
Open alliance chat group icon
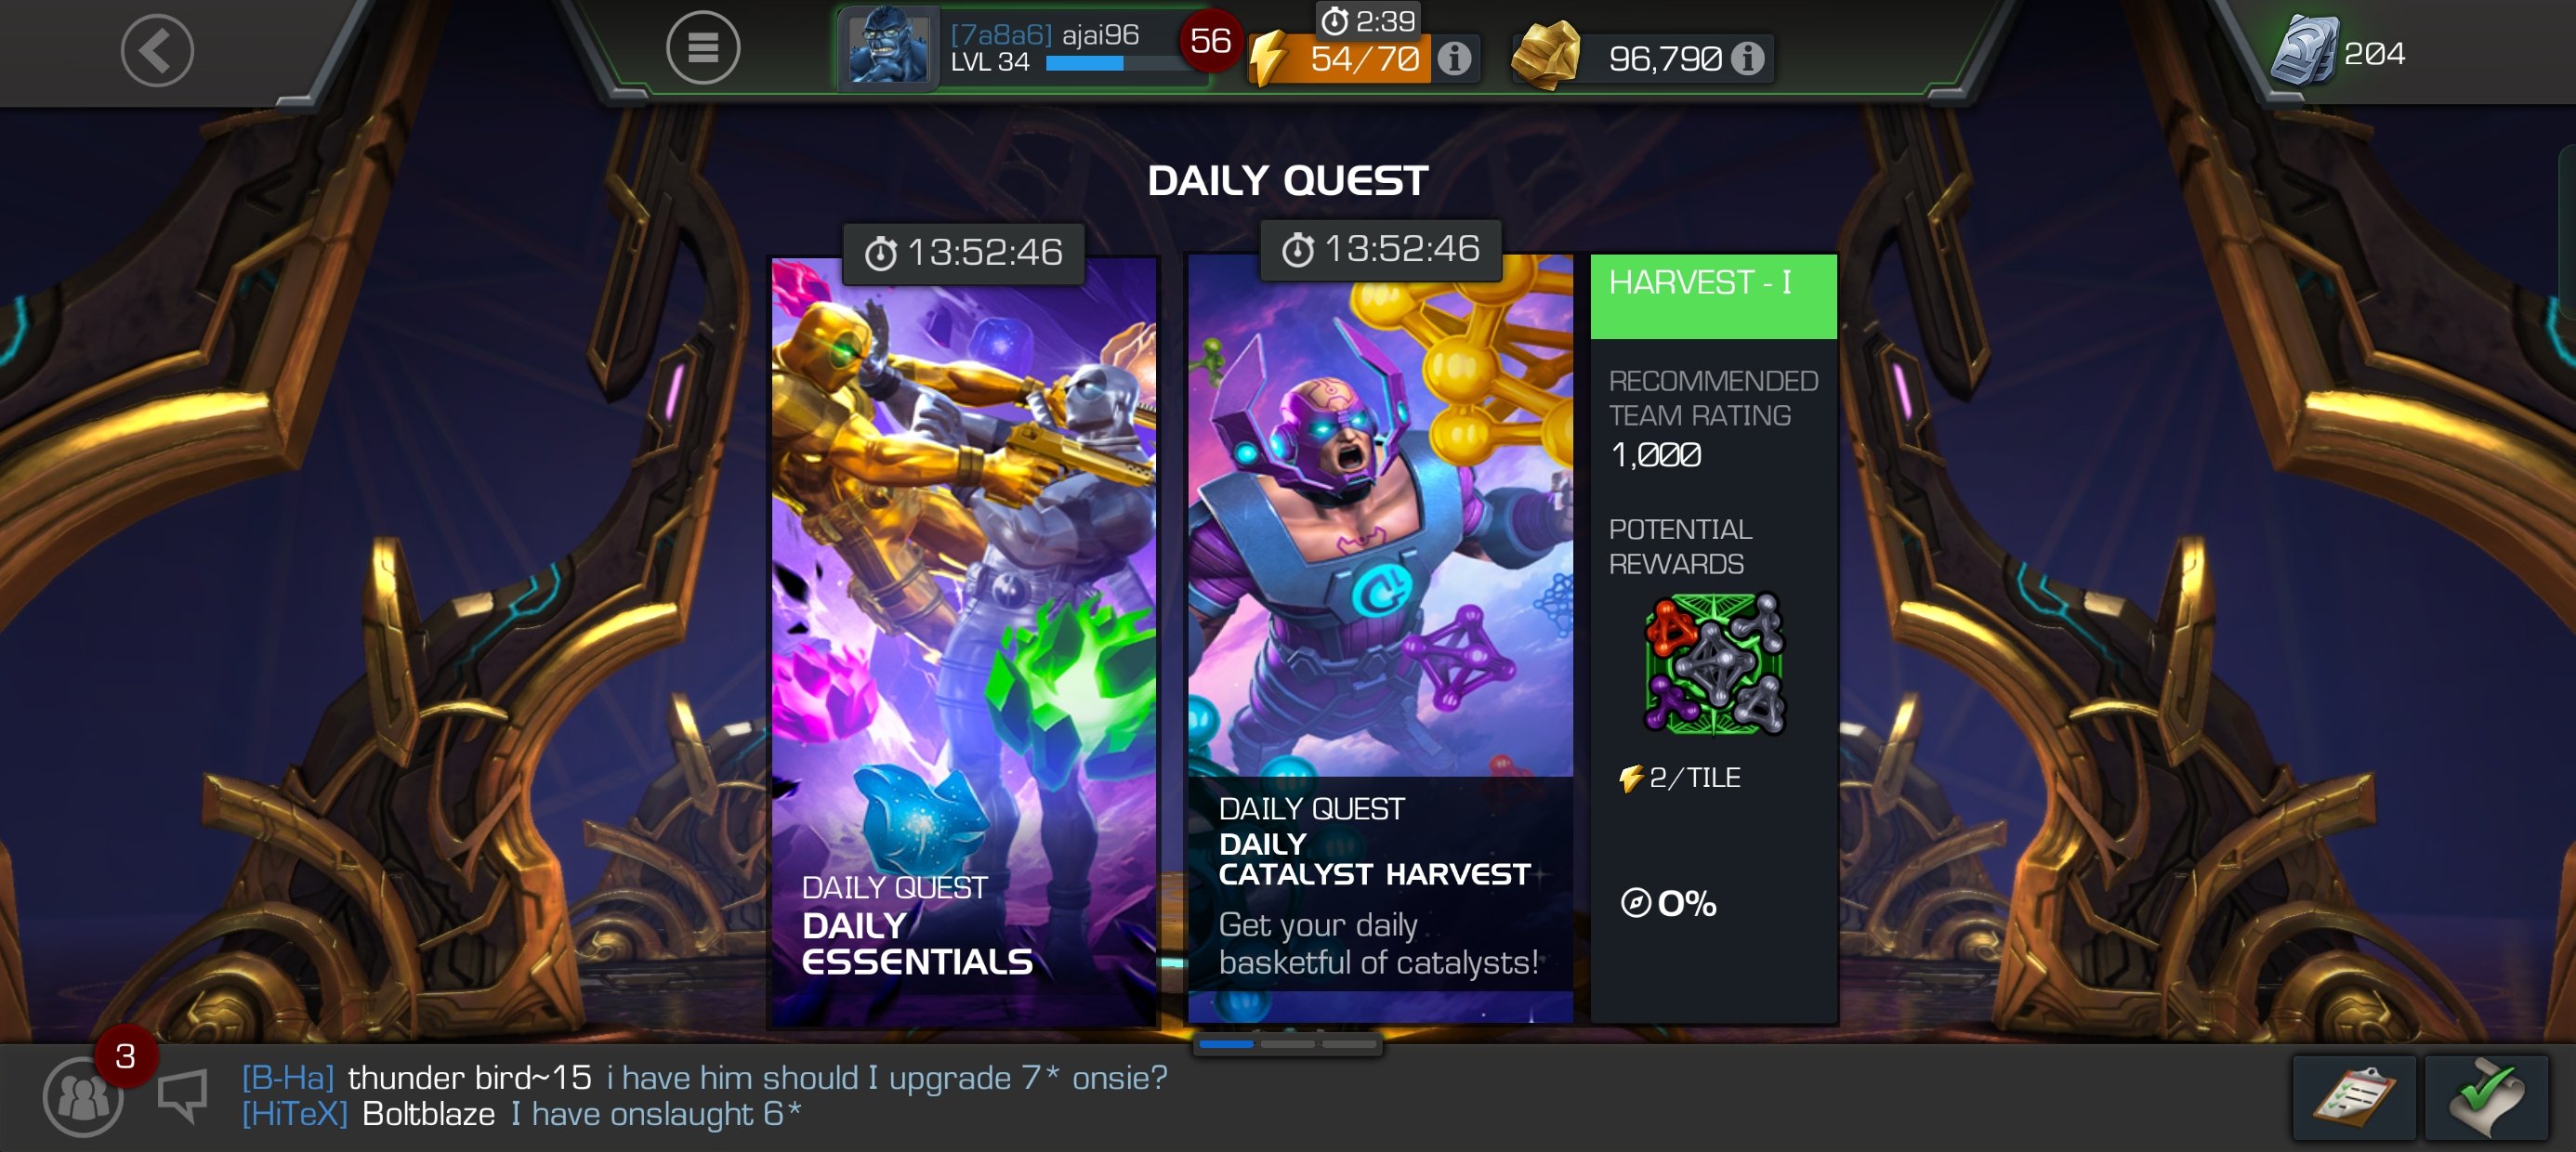83,1097
